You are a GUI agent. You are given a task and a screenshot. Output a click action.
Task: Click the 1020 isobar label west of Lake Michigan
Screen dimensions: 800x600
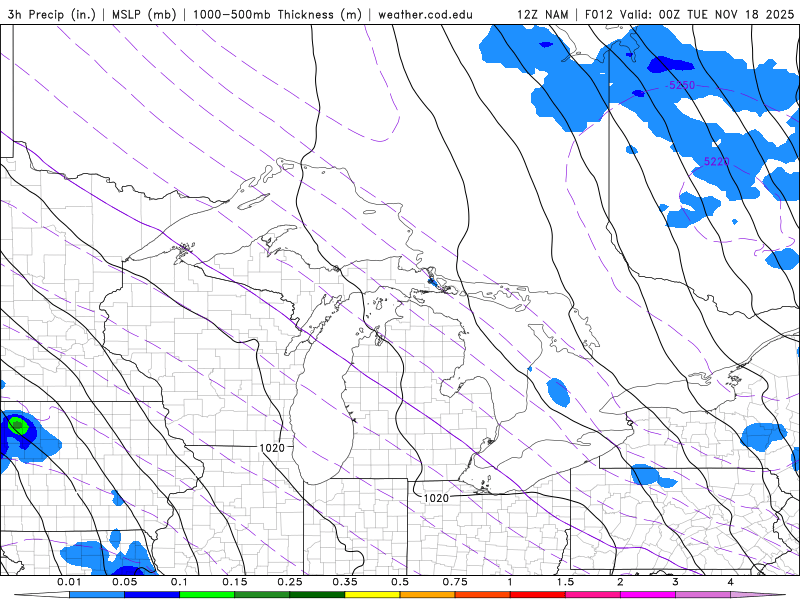(272, 448)
